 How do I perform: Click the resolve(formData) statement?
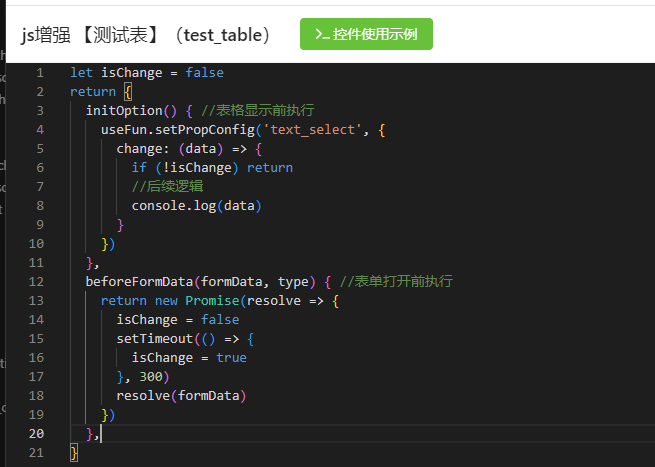pos(181,396)
